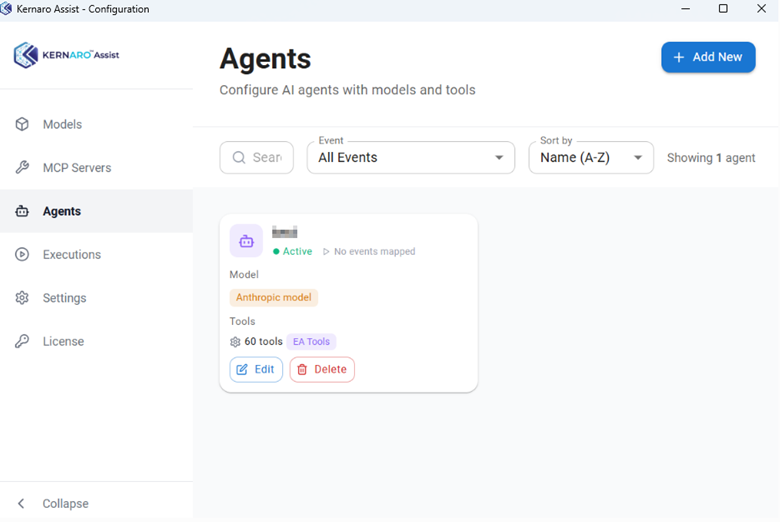
Task: Maximize the Kernaro Assist window
Action: 723,9
